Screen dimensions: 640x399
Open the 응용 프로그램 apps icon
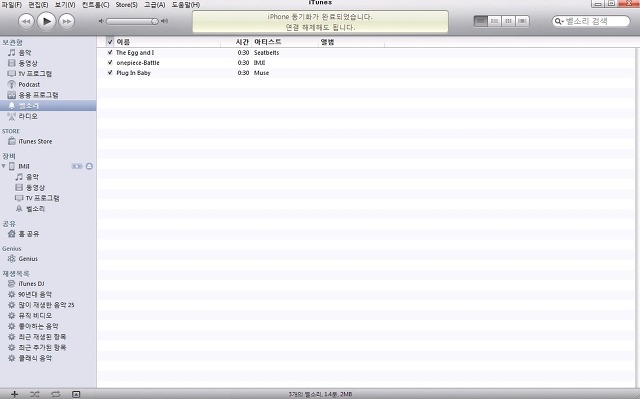tap(11, 95)
